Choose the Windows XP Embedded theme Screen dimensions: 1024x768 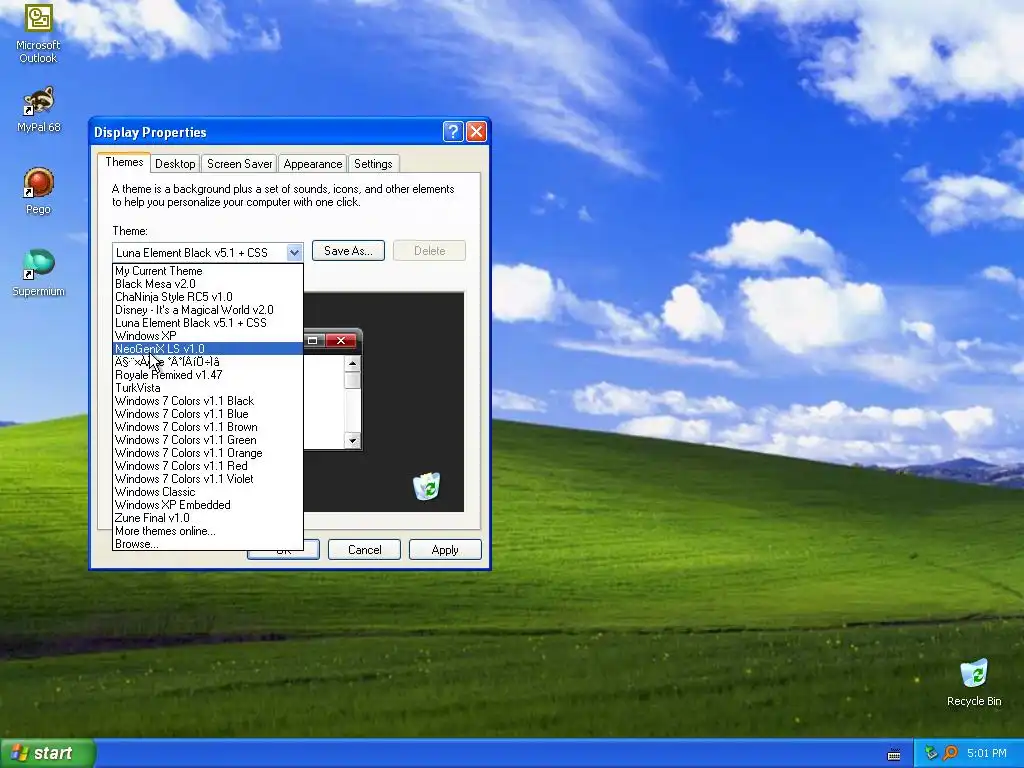208,505
